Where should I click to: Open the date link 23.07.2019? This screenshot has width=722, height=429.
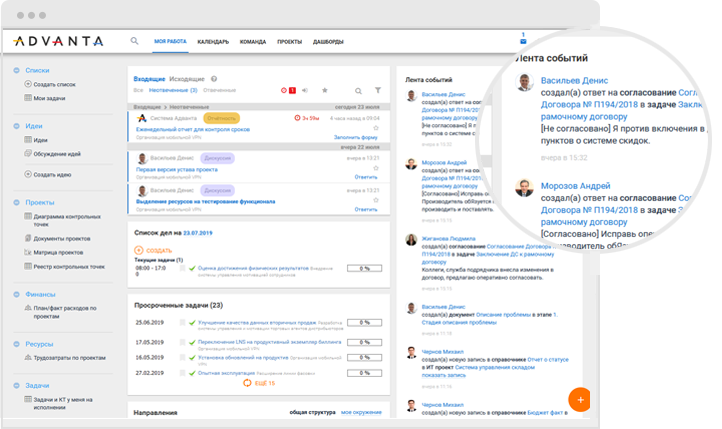[x=198, y=233]
